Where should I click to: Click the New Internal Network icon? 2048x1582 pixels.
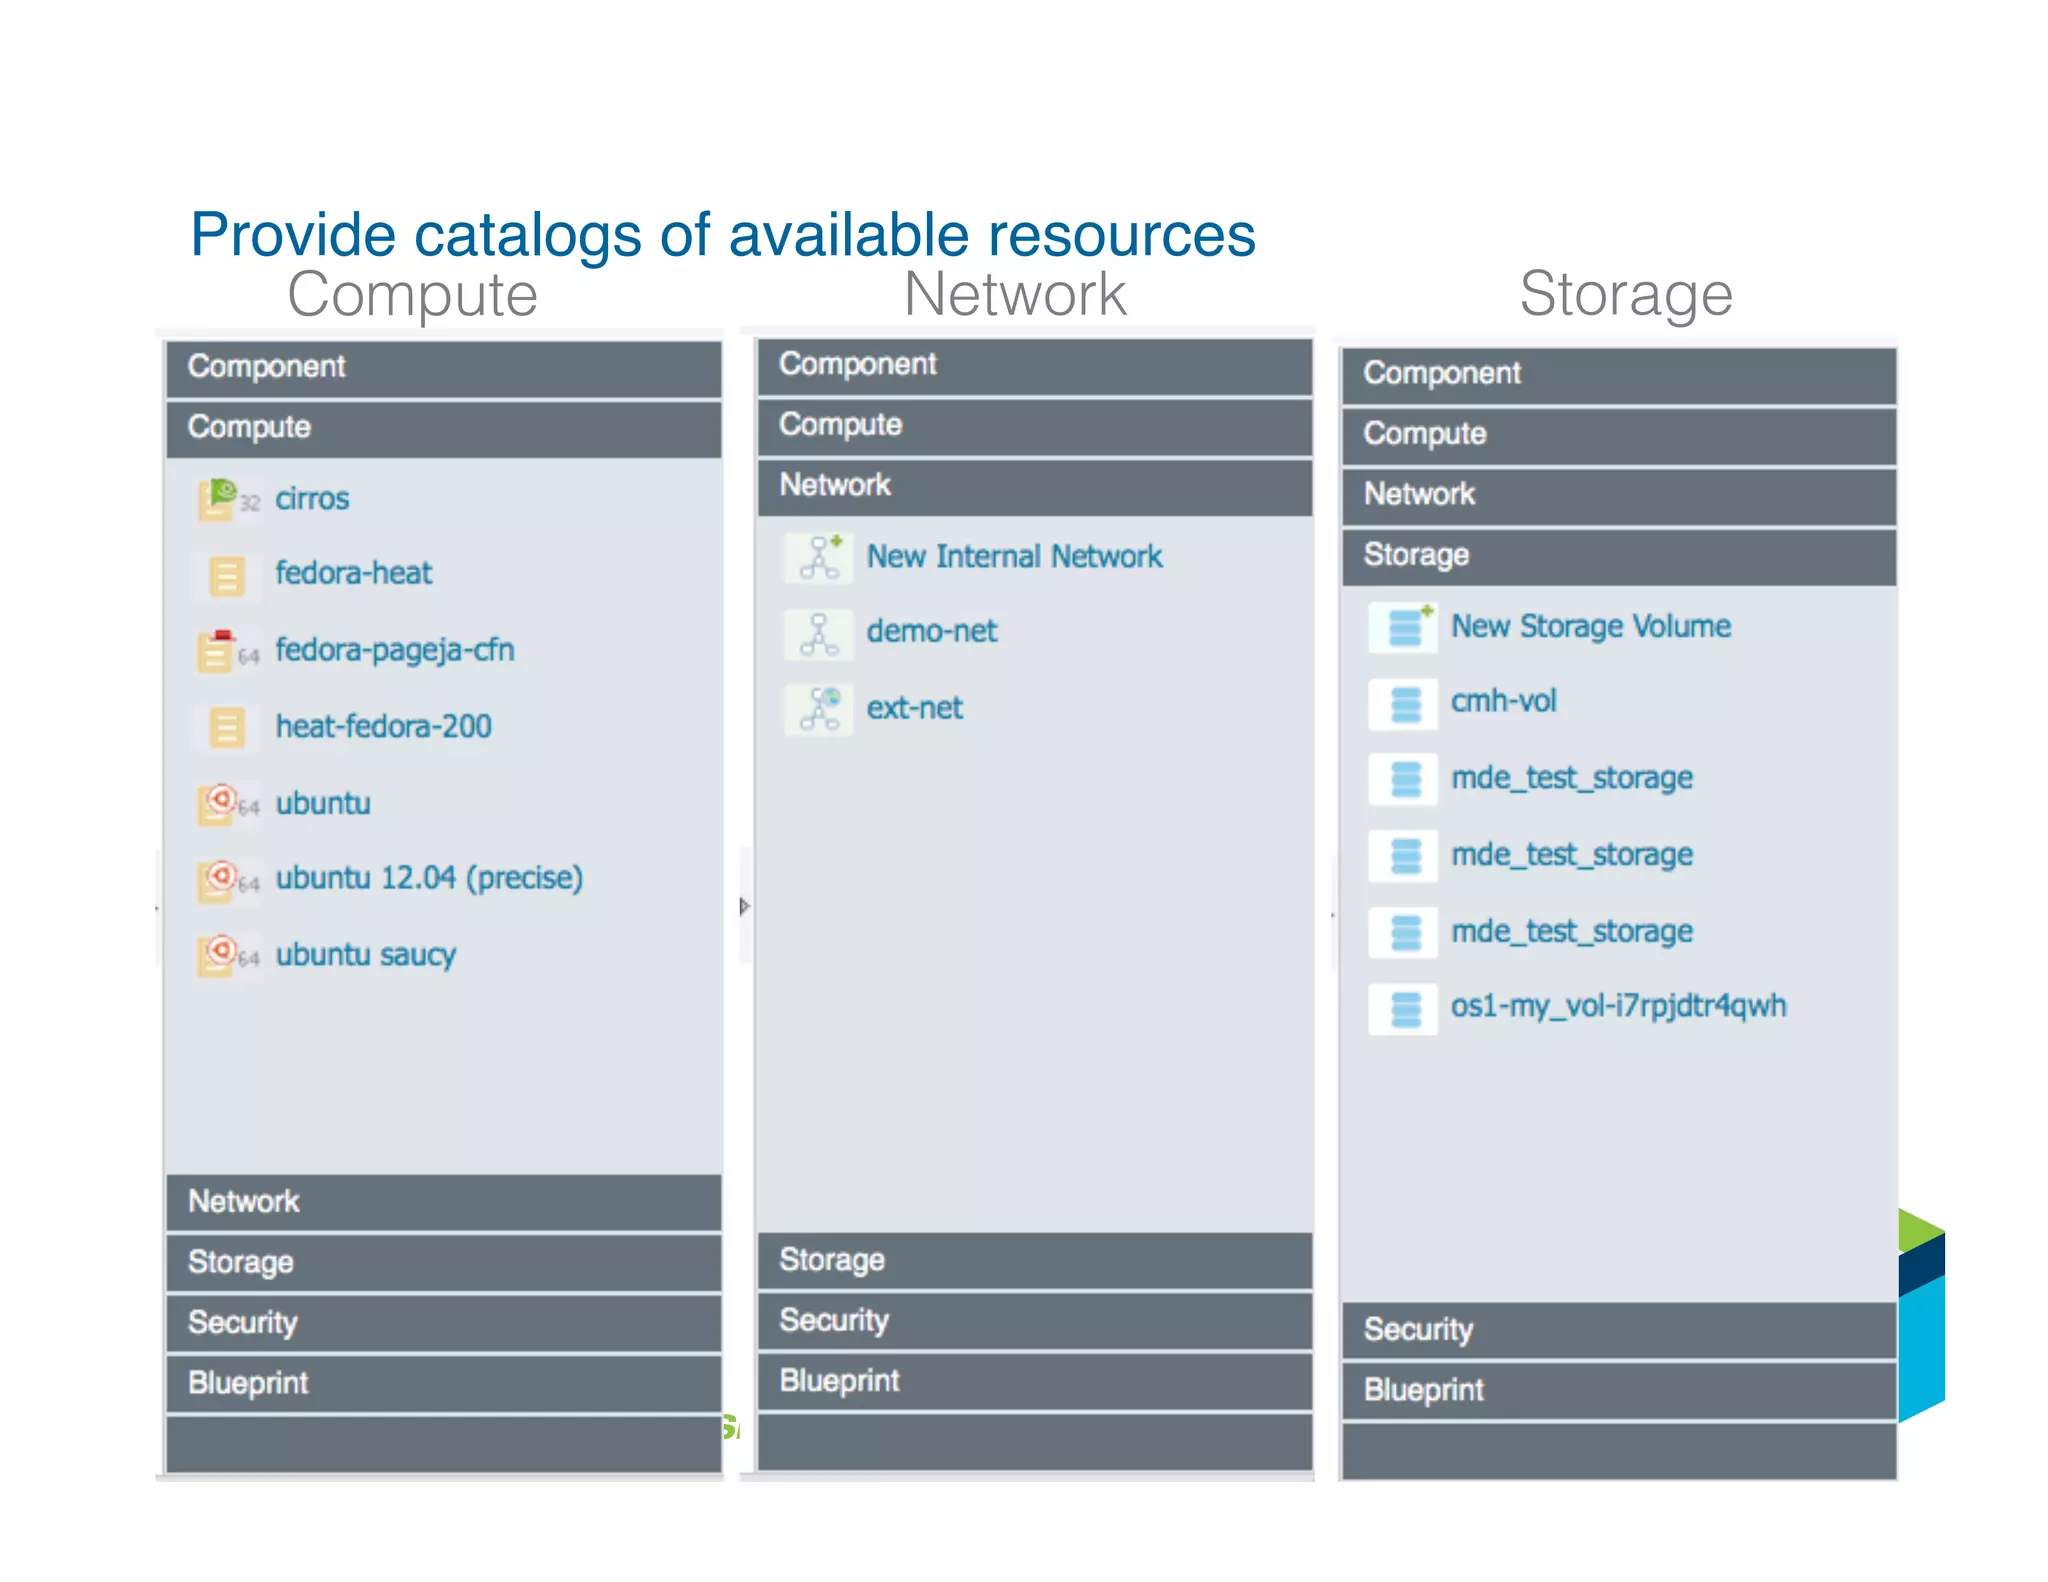(x=819, y=557)
